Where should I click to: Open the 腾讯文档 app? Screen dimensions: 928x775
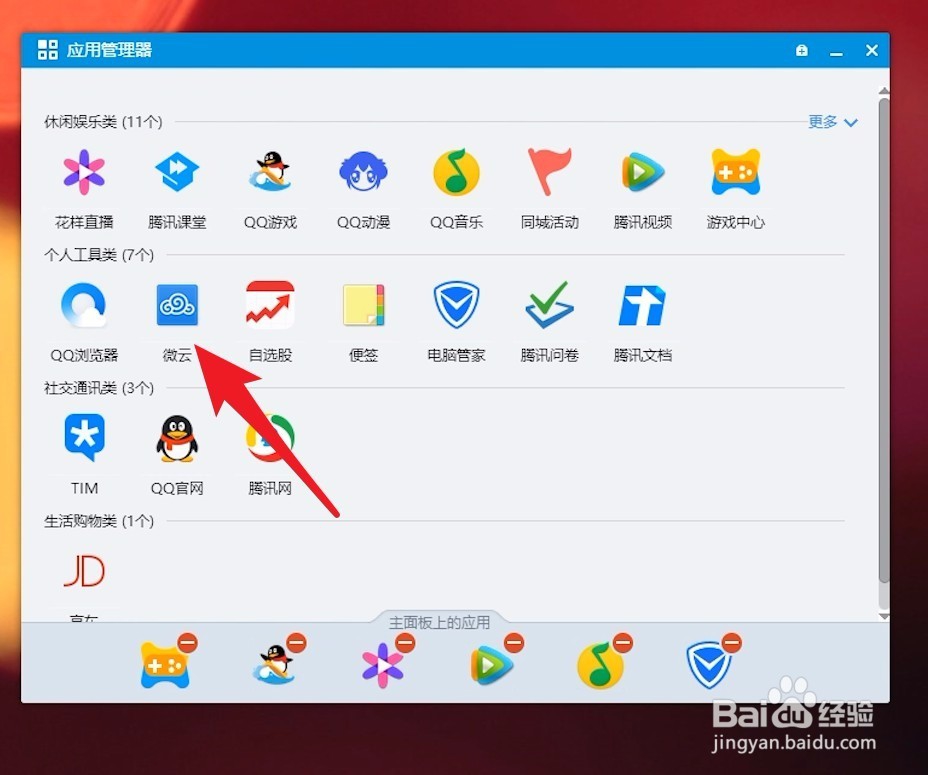click(x=643, y=306)
